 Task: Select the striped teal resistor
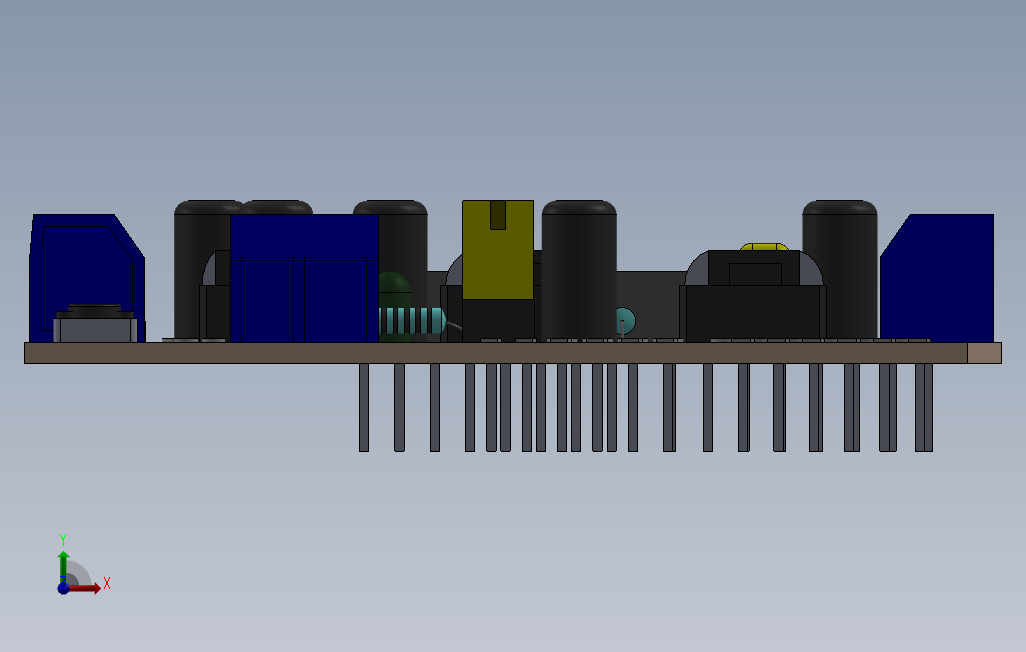(x=413, y=321)
